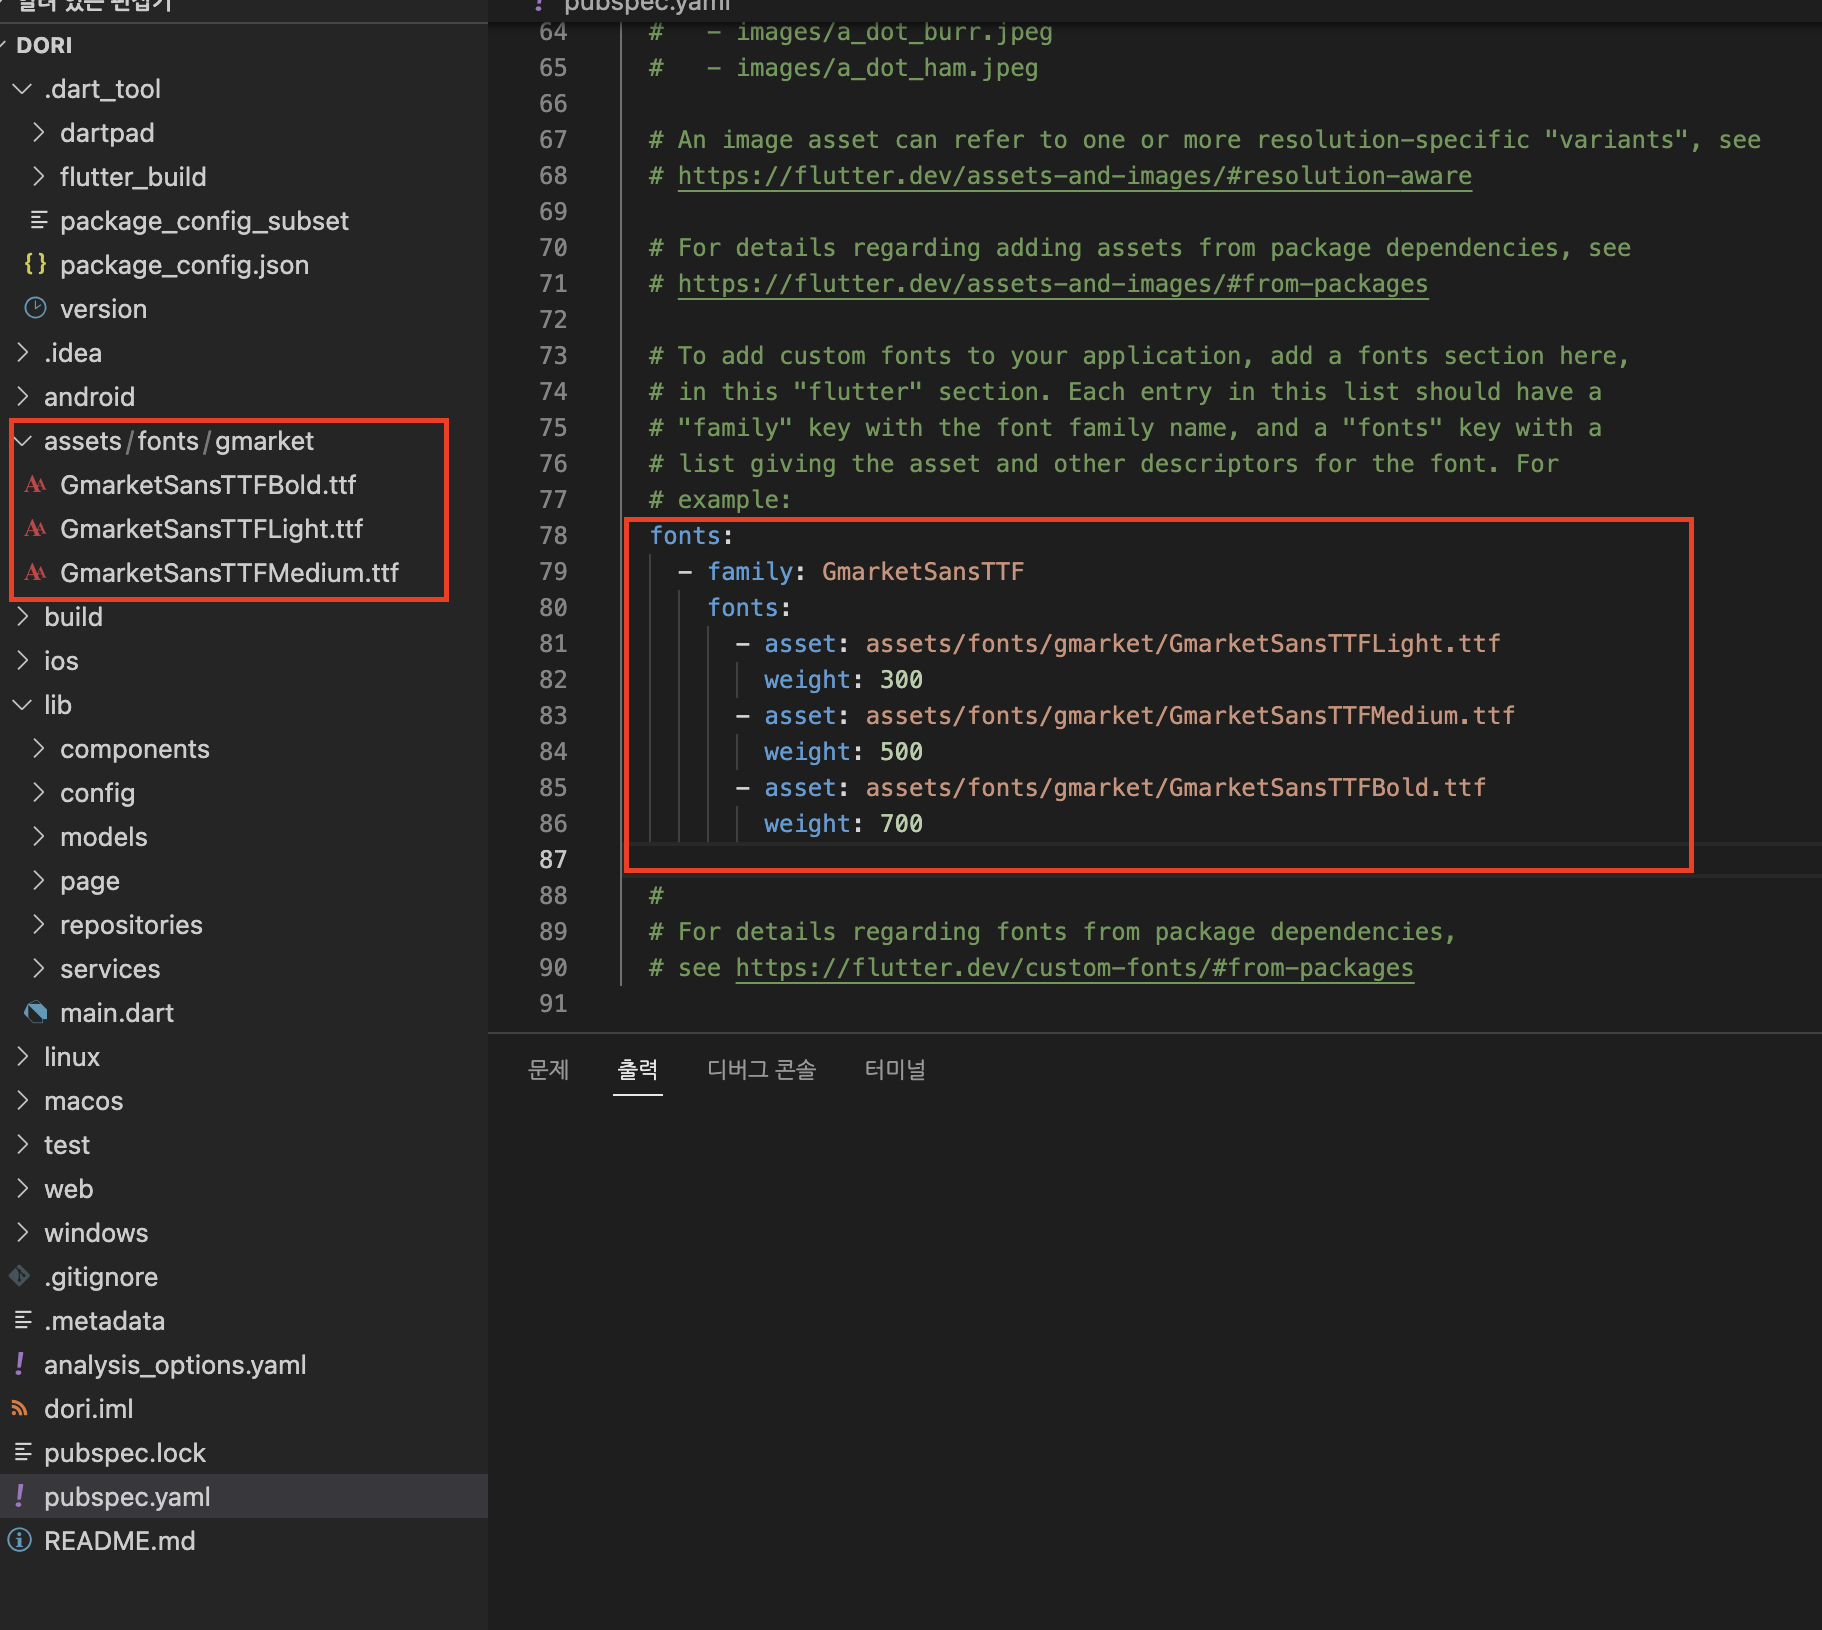The width and height of the screenshot is (1822, 1630).
Task: Expand the linux folder
Action: 22,1057
